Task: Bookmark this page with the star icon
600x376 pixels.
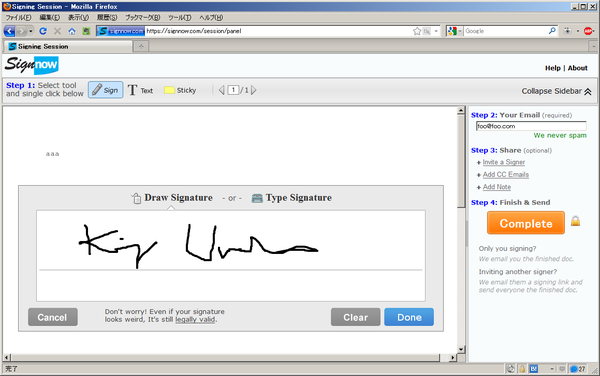Action: tap(417, 31)
